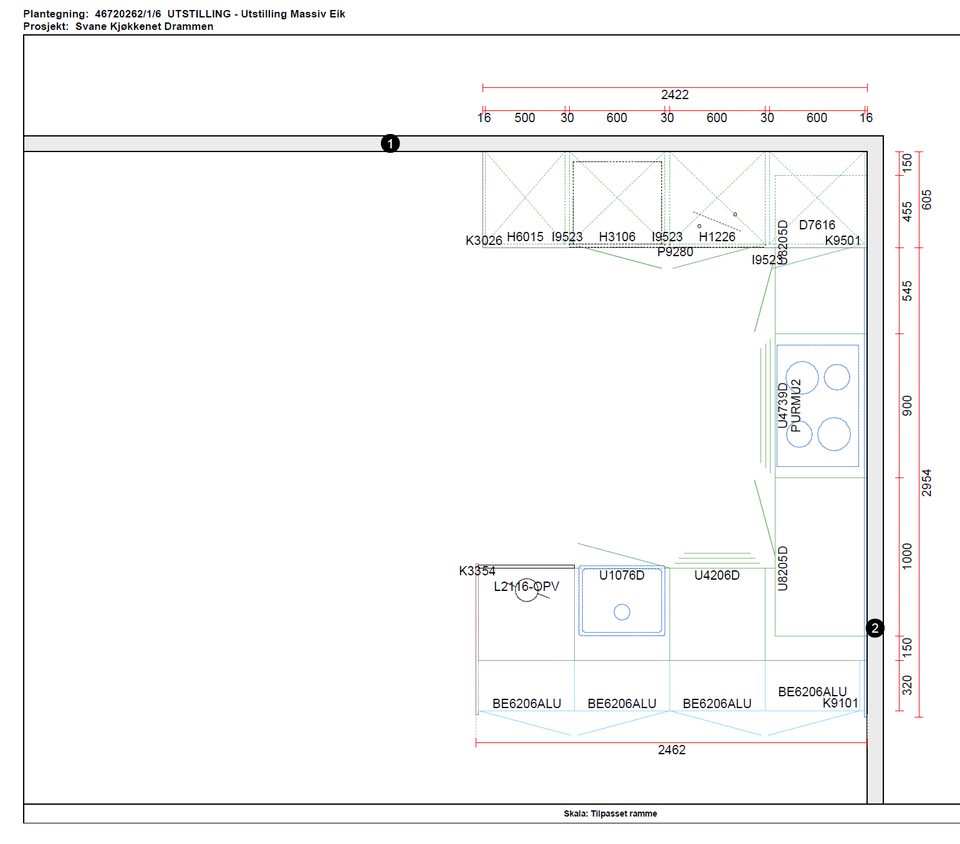Select the 1000 dimension value
This screenshot has height=844, width=960.
(x=907, y=556)
